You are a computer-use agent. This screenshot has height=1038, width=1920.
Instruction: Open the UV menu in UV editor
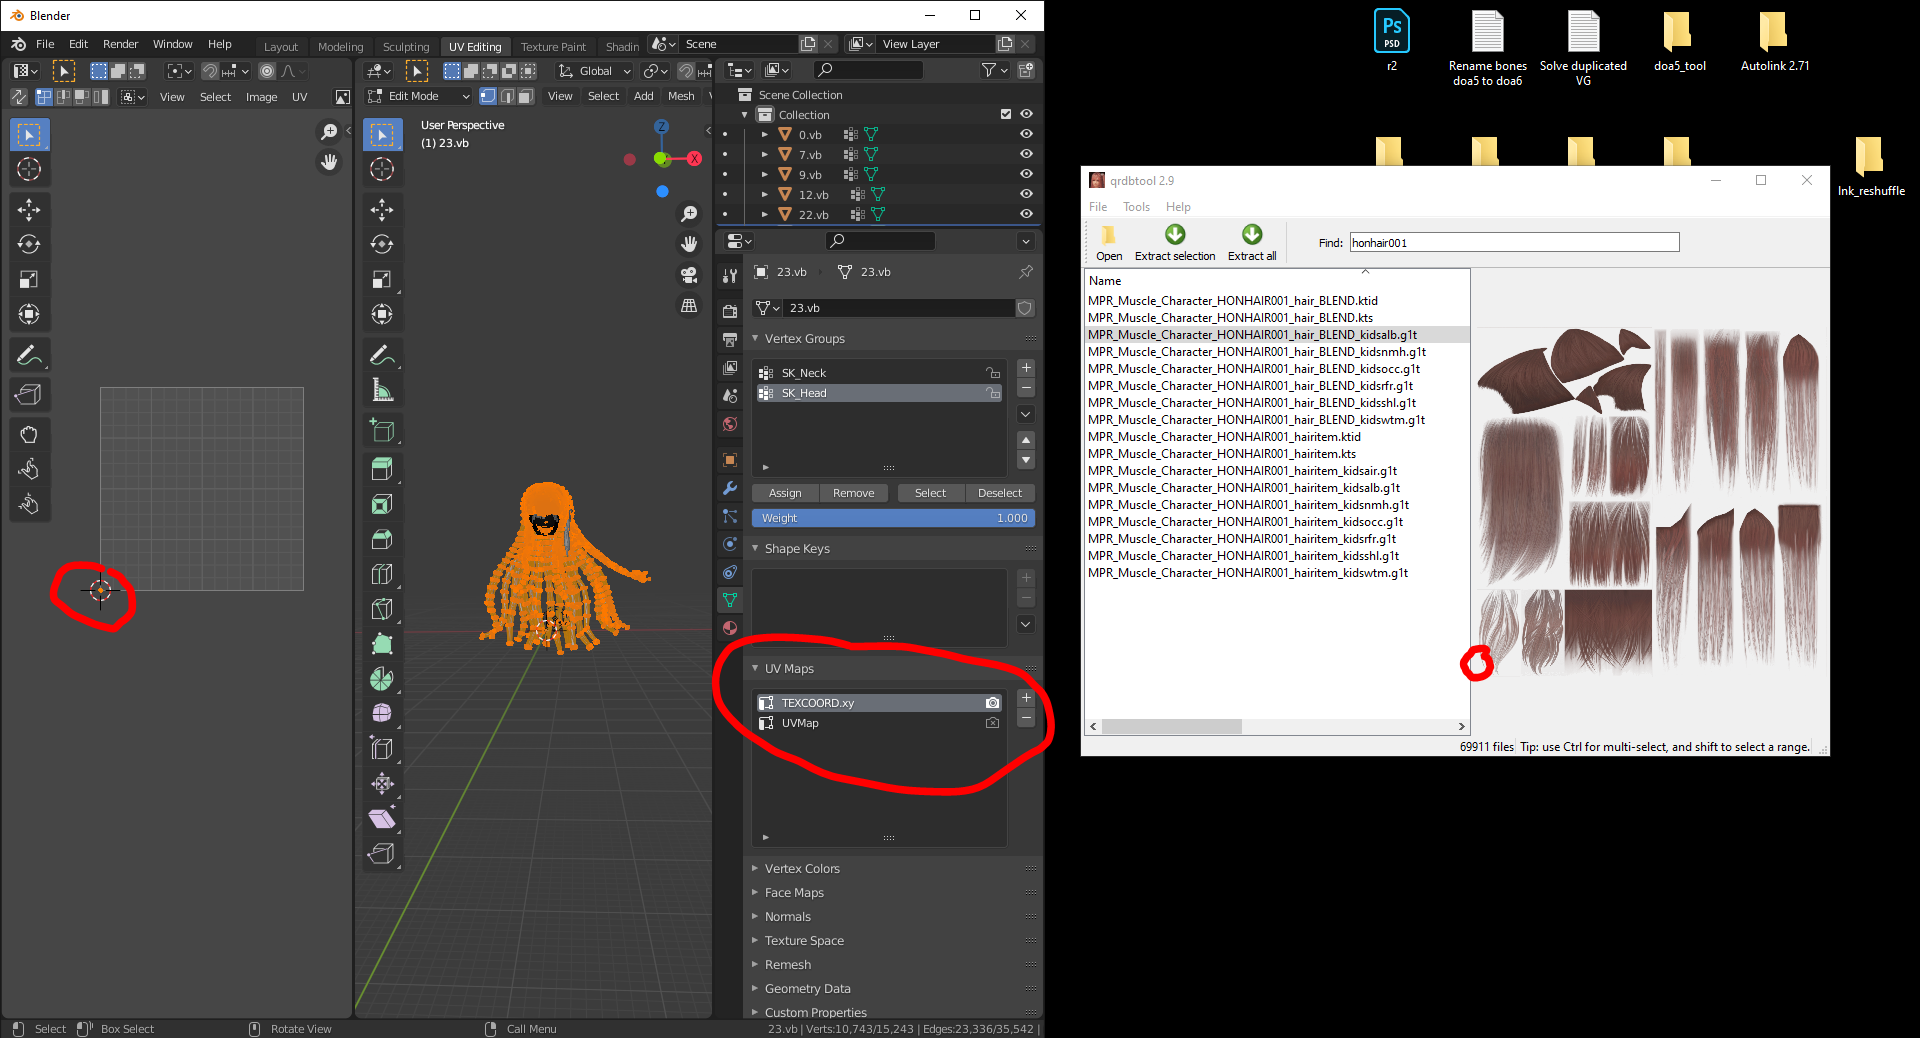299,97
